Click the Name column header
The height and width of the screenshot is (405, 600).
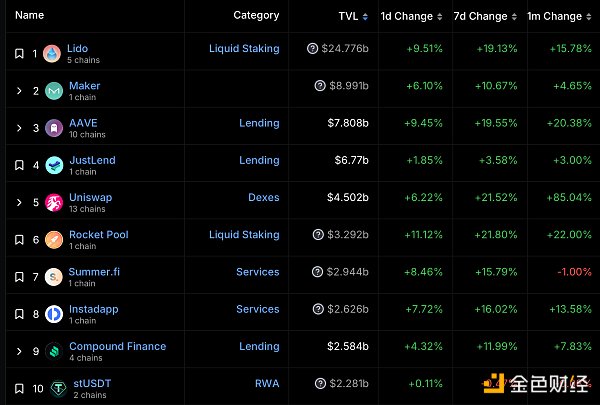tap(29, 16)
